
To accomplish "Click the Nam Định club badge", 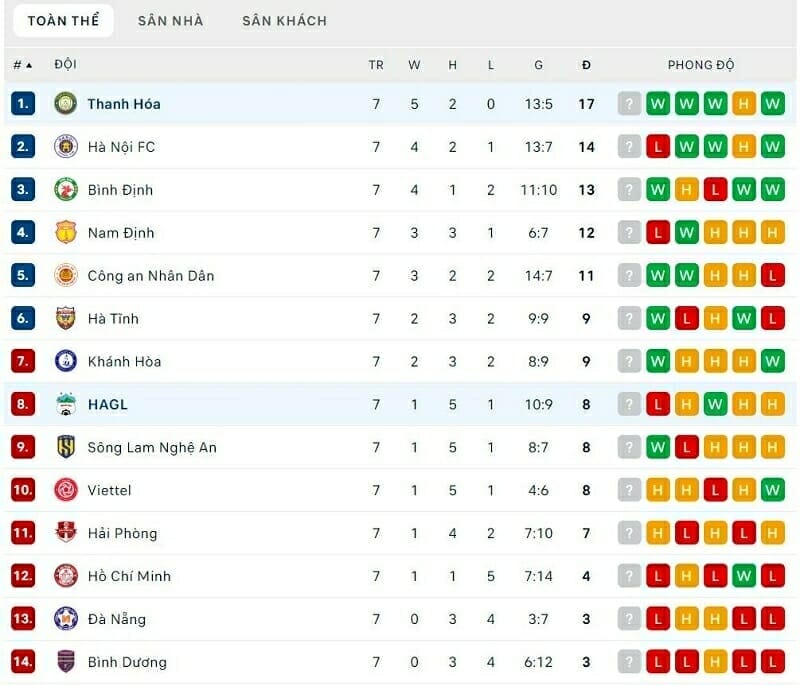I will click(x=66, y=232).
